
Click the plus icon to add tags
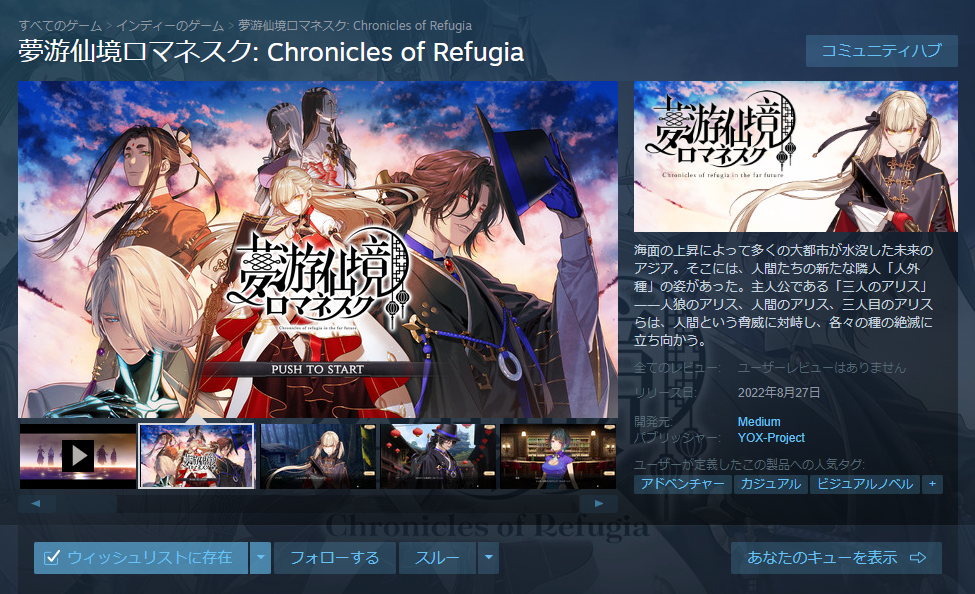[x=932, y=484]
